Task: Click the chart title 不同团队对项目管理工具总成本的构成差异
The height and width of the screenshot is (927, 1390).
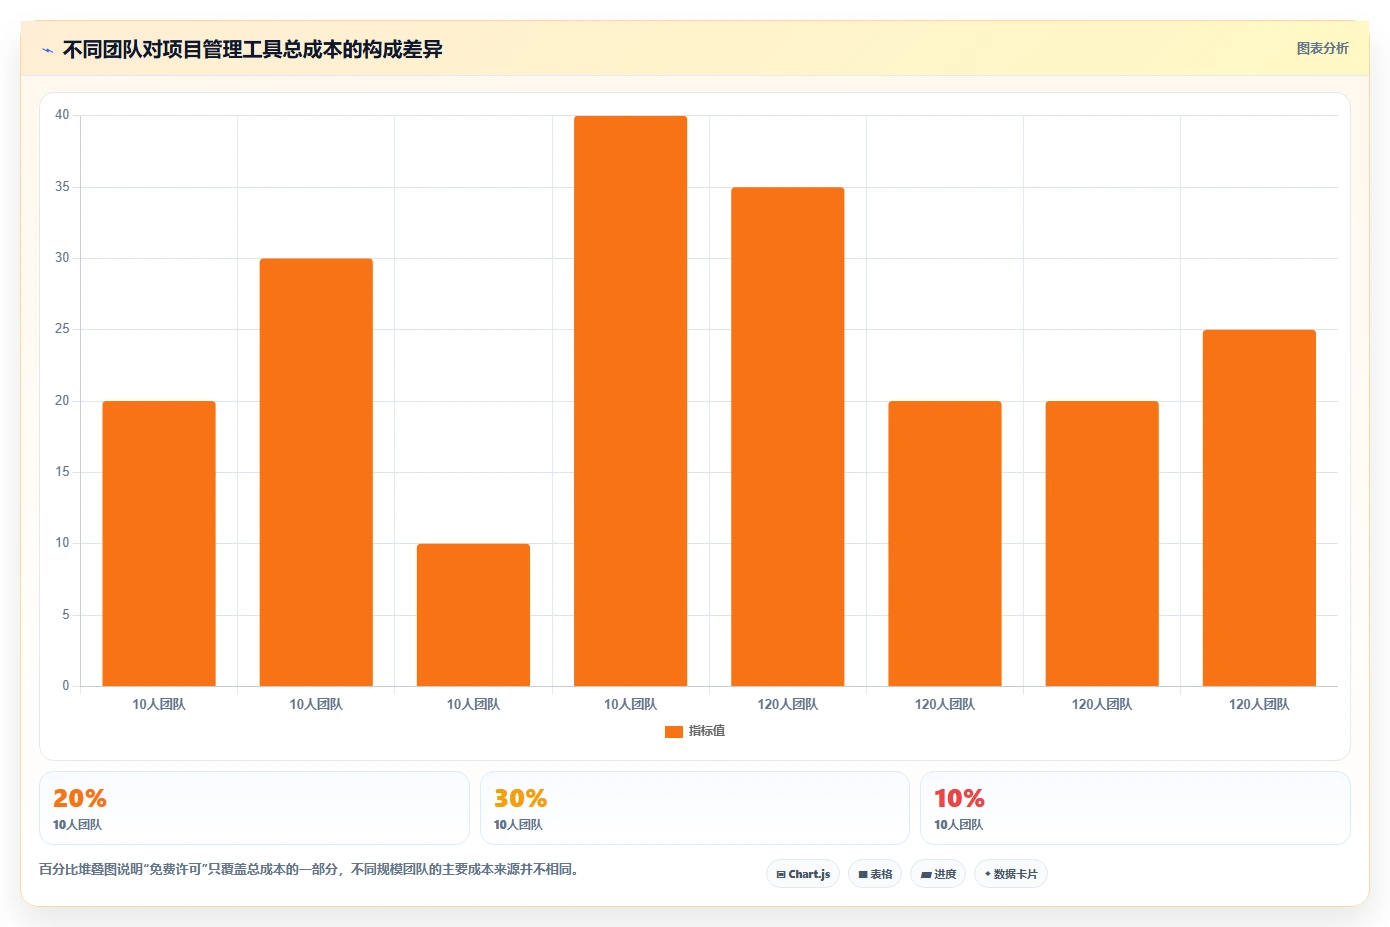Action: point(253,49)
